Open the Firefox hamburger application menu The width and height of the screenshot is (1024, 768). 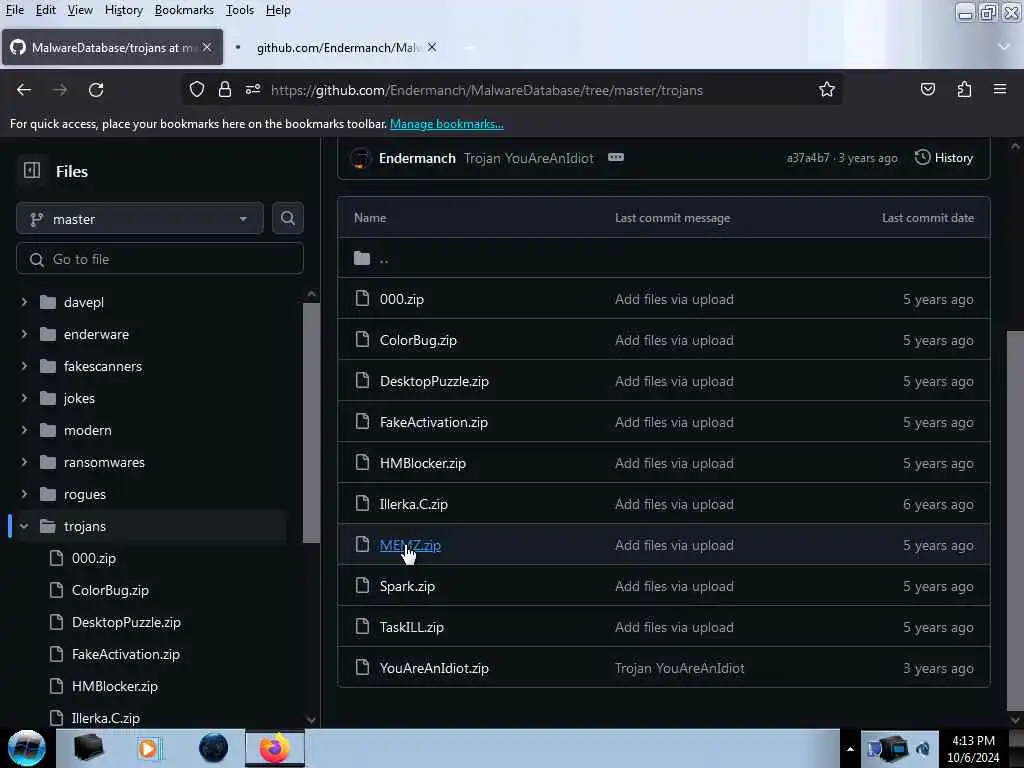click(1000, 89)
